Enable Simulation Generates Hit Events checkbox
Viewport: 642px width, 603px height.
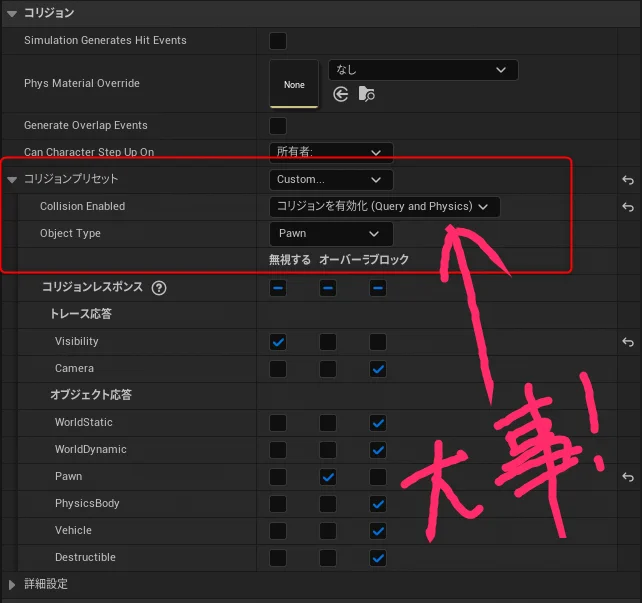278,41
